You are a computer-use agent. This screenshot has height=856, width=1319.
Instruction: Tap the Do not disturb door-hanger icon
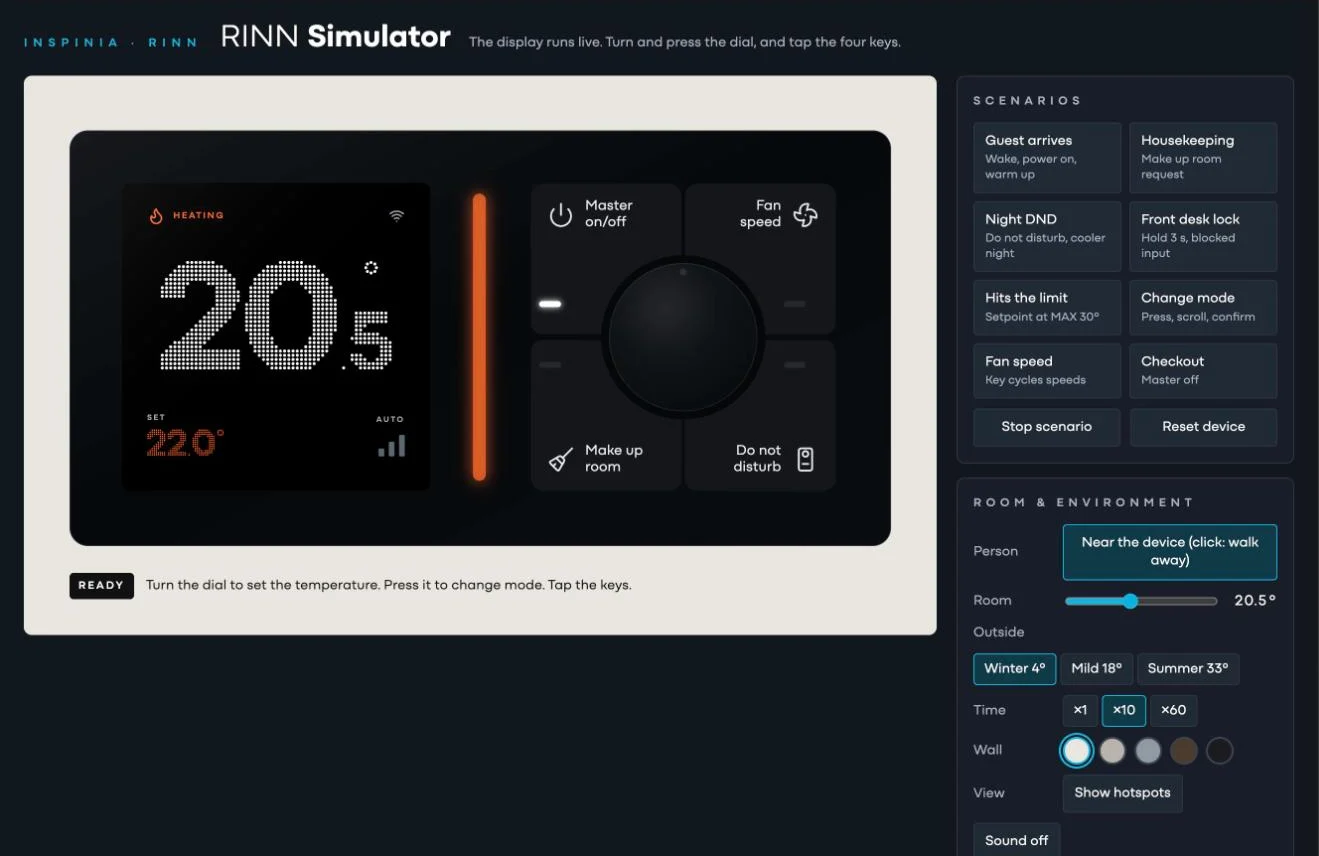click(805, 459)
